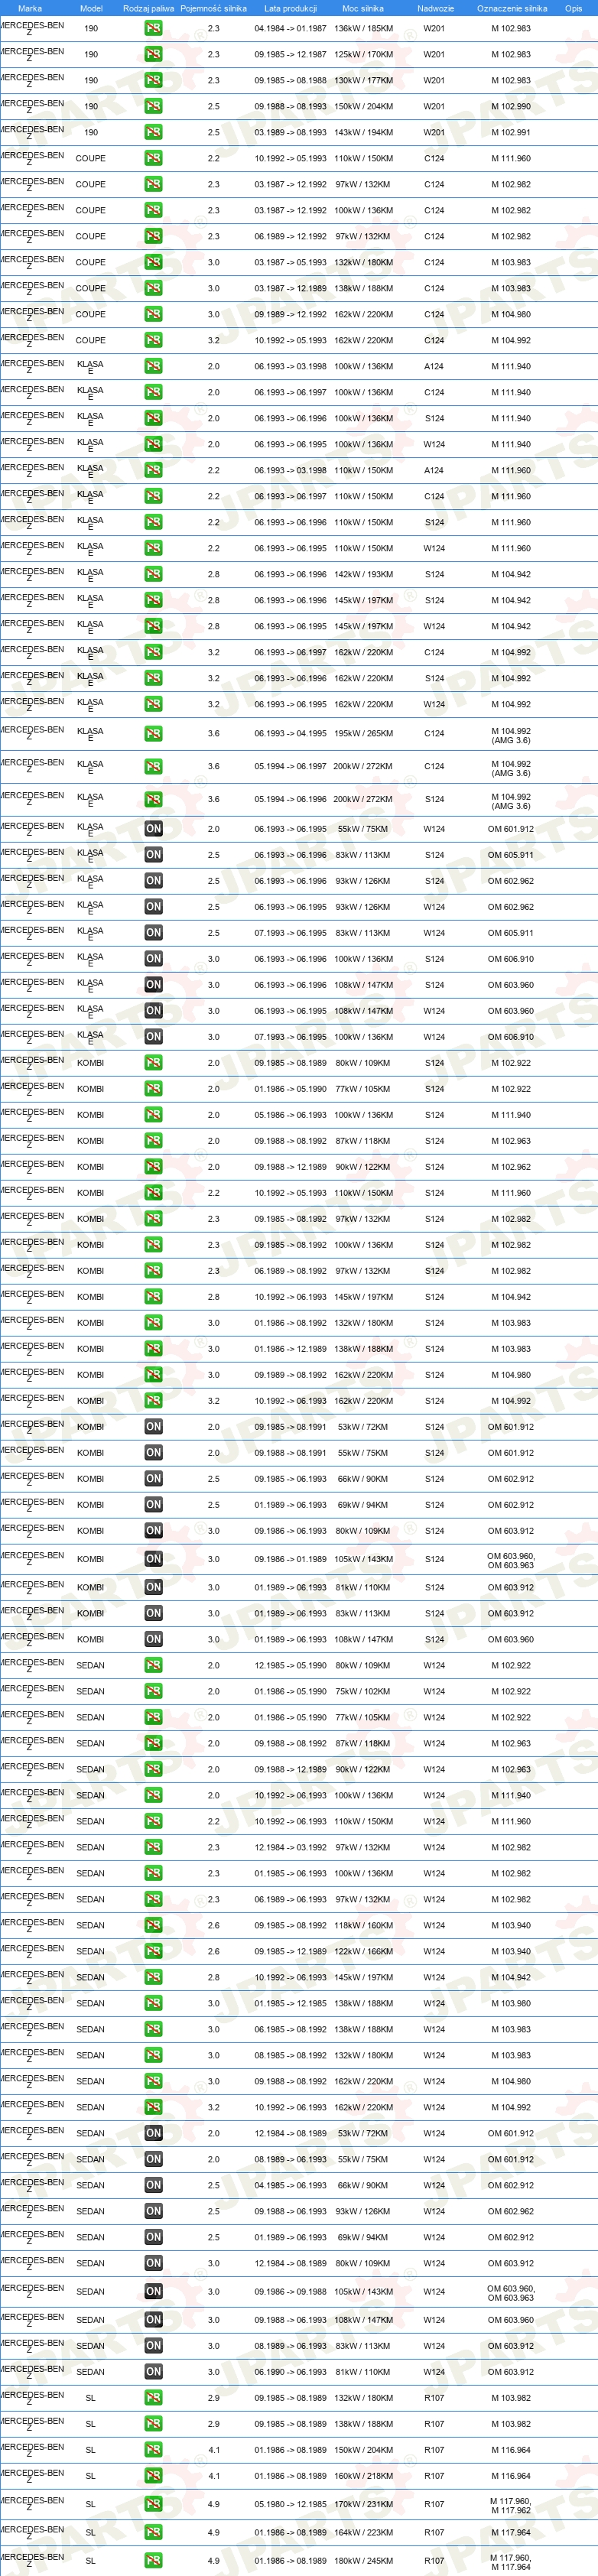Click petrol icon in KOMBI 145kW / 197KM row
The height and width of the screenshot is (2576, 598).
(153, 1297)
